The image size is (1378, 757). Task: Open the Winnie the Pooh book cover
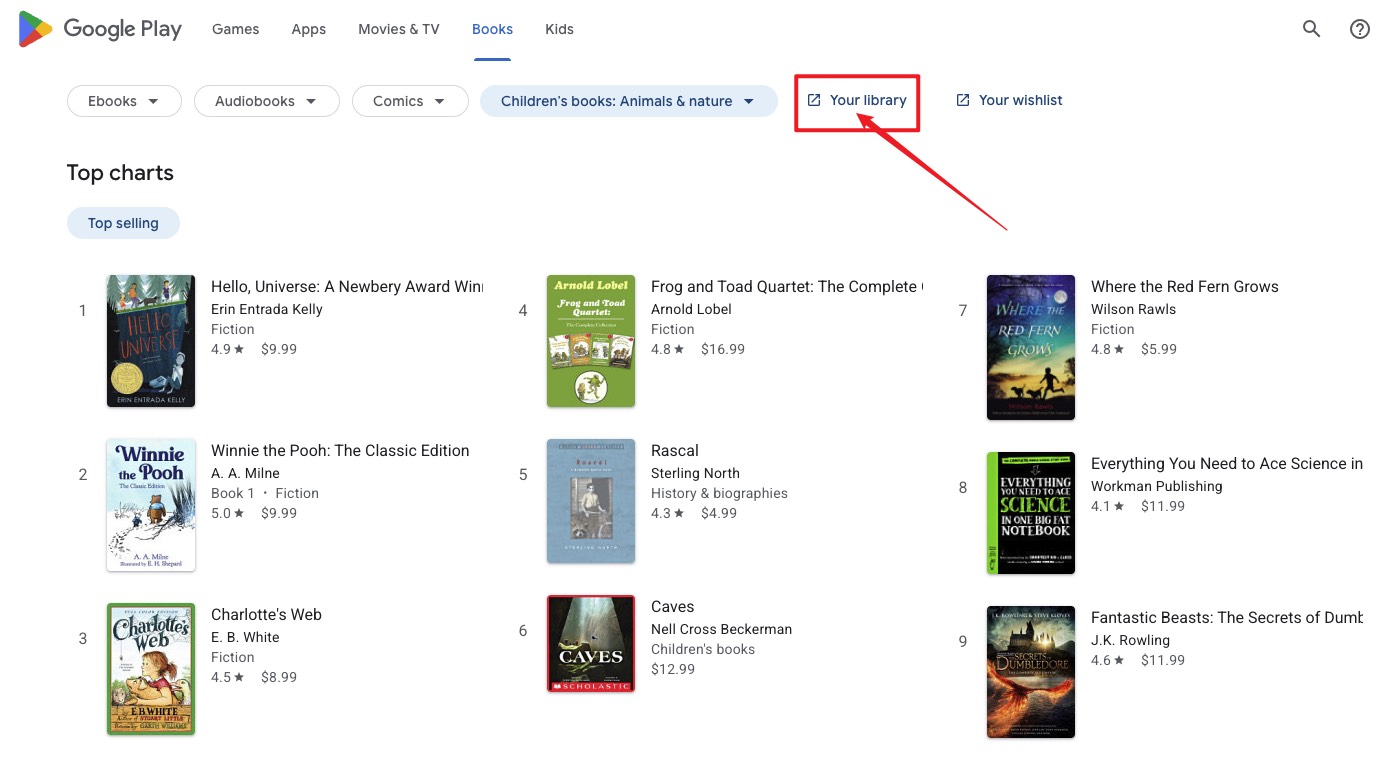151,505
